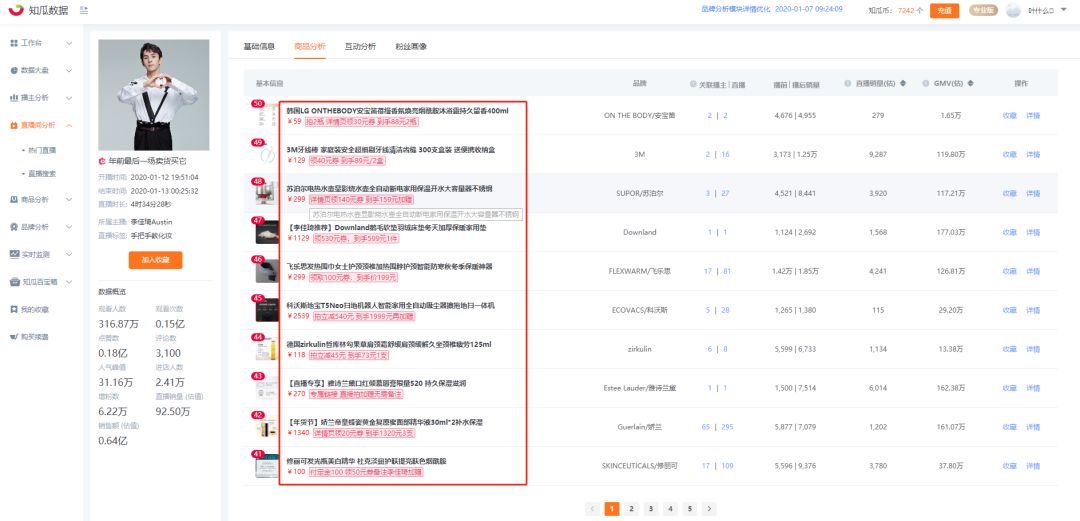
Task: Click the streamer photo thumbnail
Action: click(154, 95)
